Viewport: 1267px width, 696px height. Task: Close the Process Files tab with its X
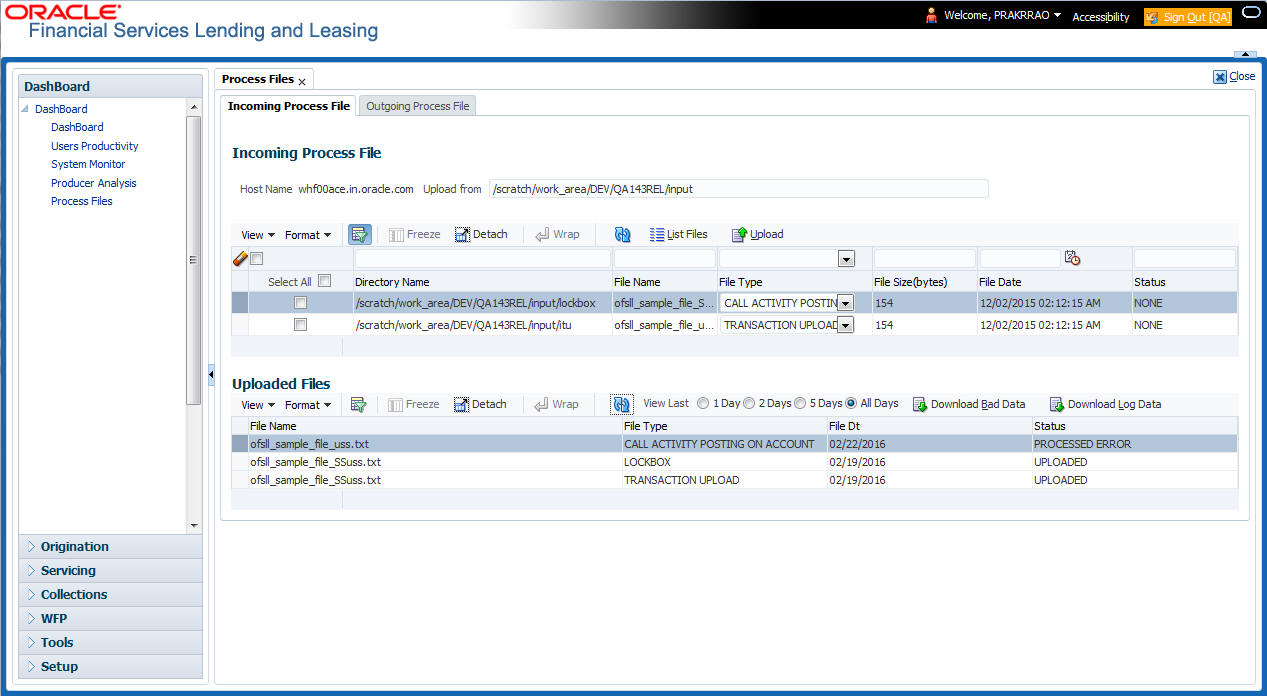[302, 81]
